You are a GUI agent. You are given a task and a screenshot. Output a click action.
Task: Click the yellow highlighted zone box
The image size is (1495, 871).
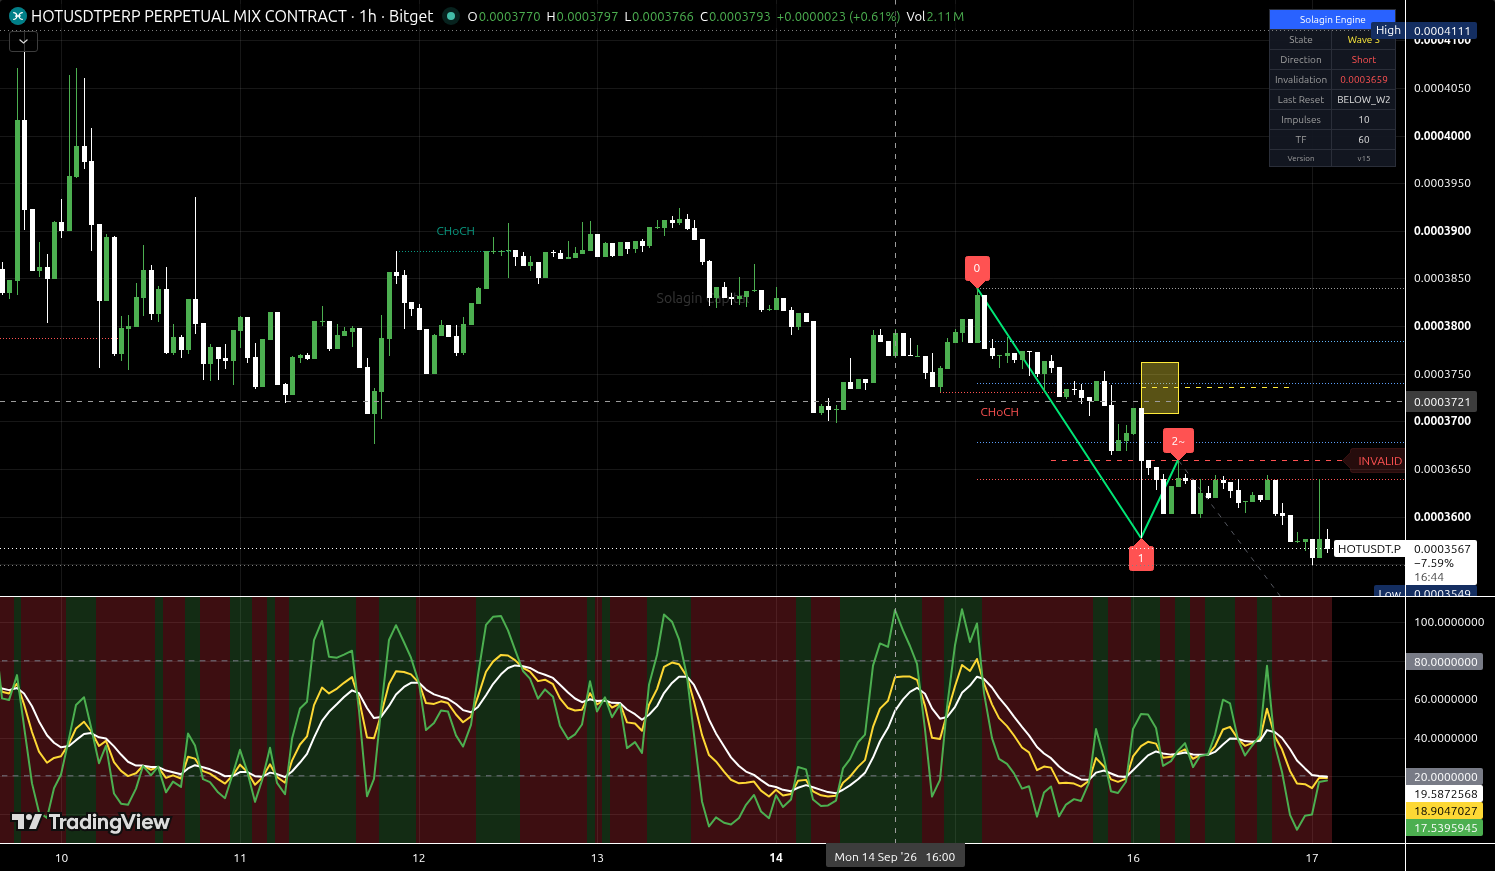click(1160, 388)
